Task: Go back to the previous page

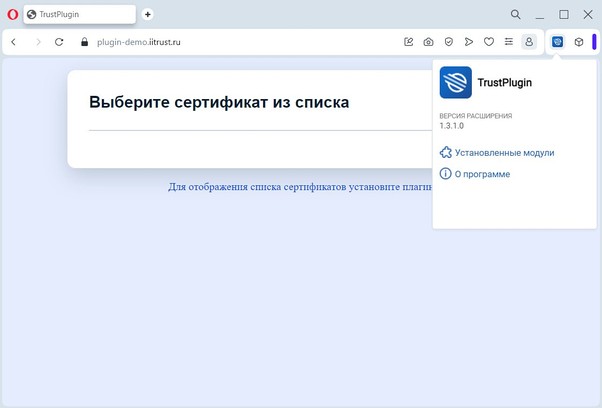Action: pyautogui.click(x=14, y=42)
